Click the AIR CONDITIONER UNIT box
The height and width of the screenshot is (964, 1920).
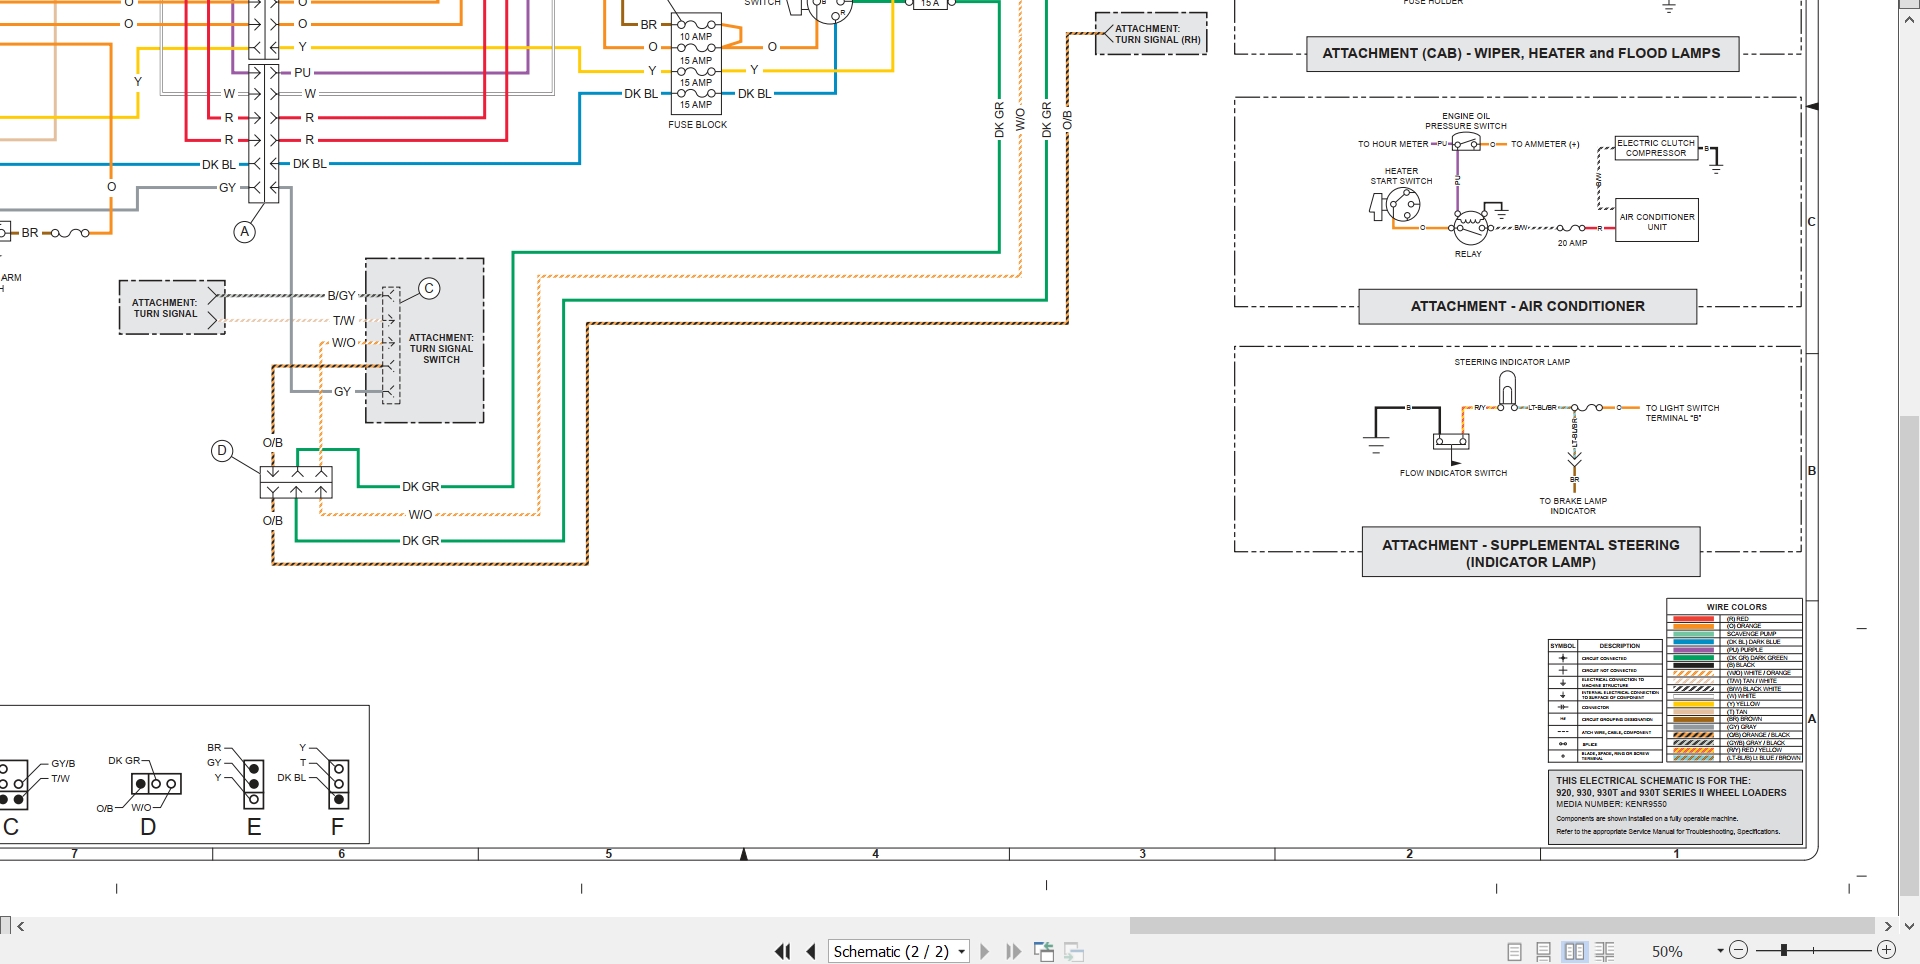[x=1657, y=221]
